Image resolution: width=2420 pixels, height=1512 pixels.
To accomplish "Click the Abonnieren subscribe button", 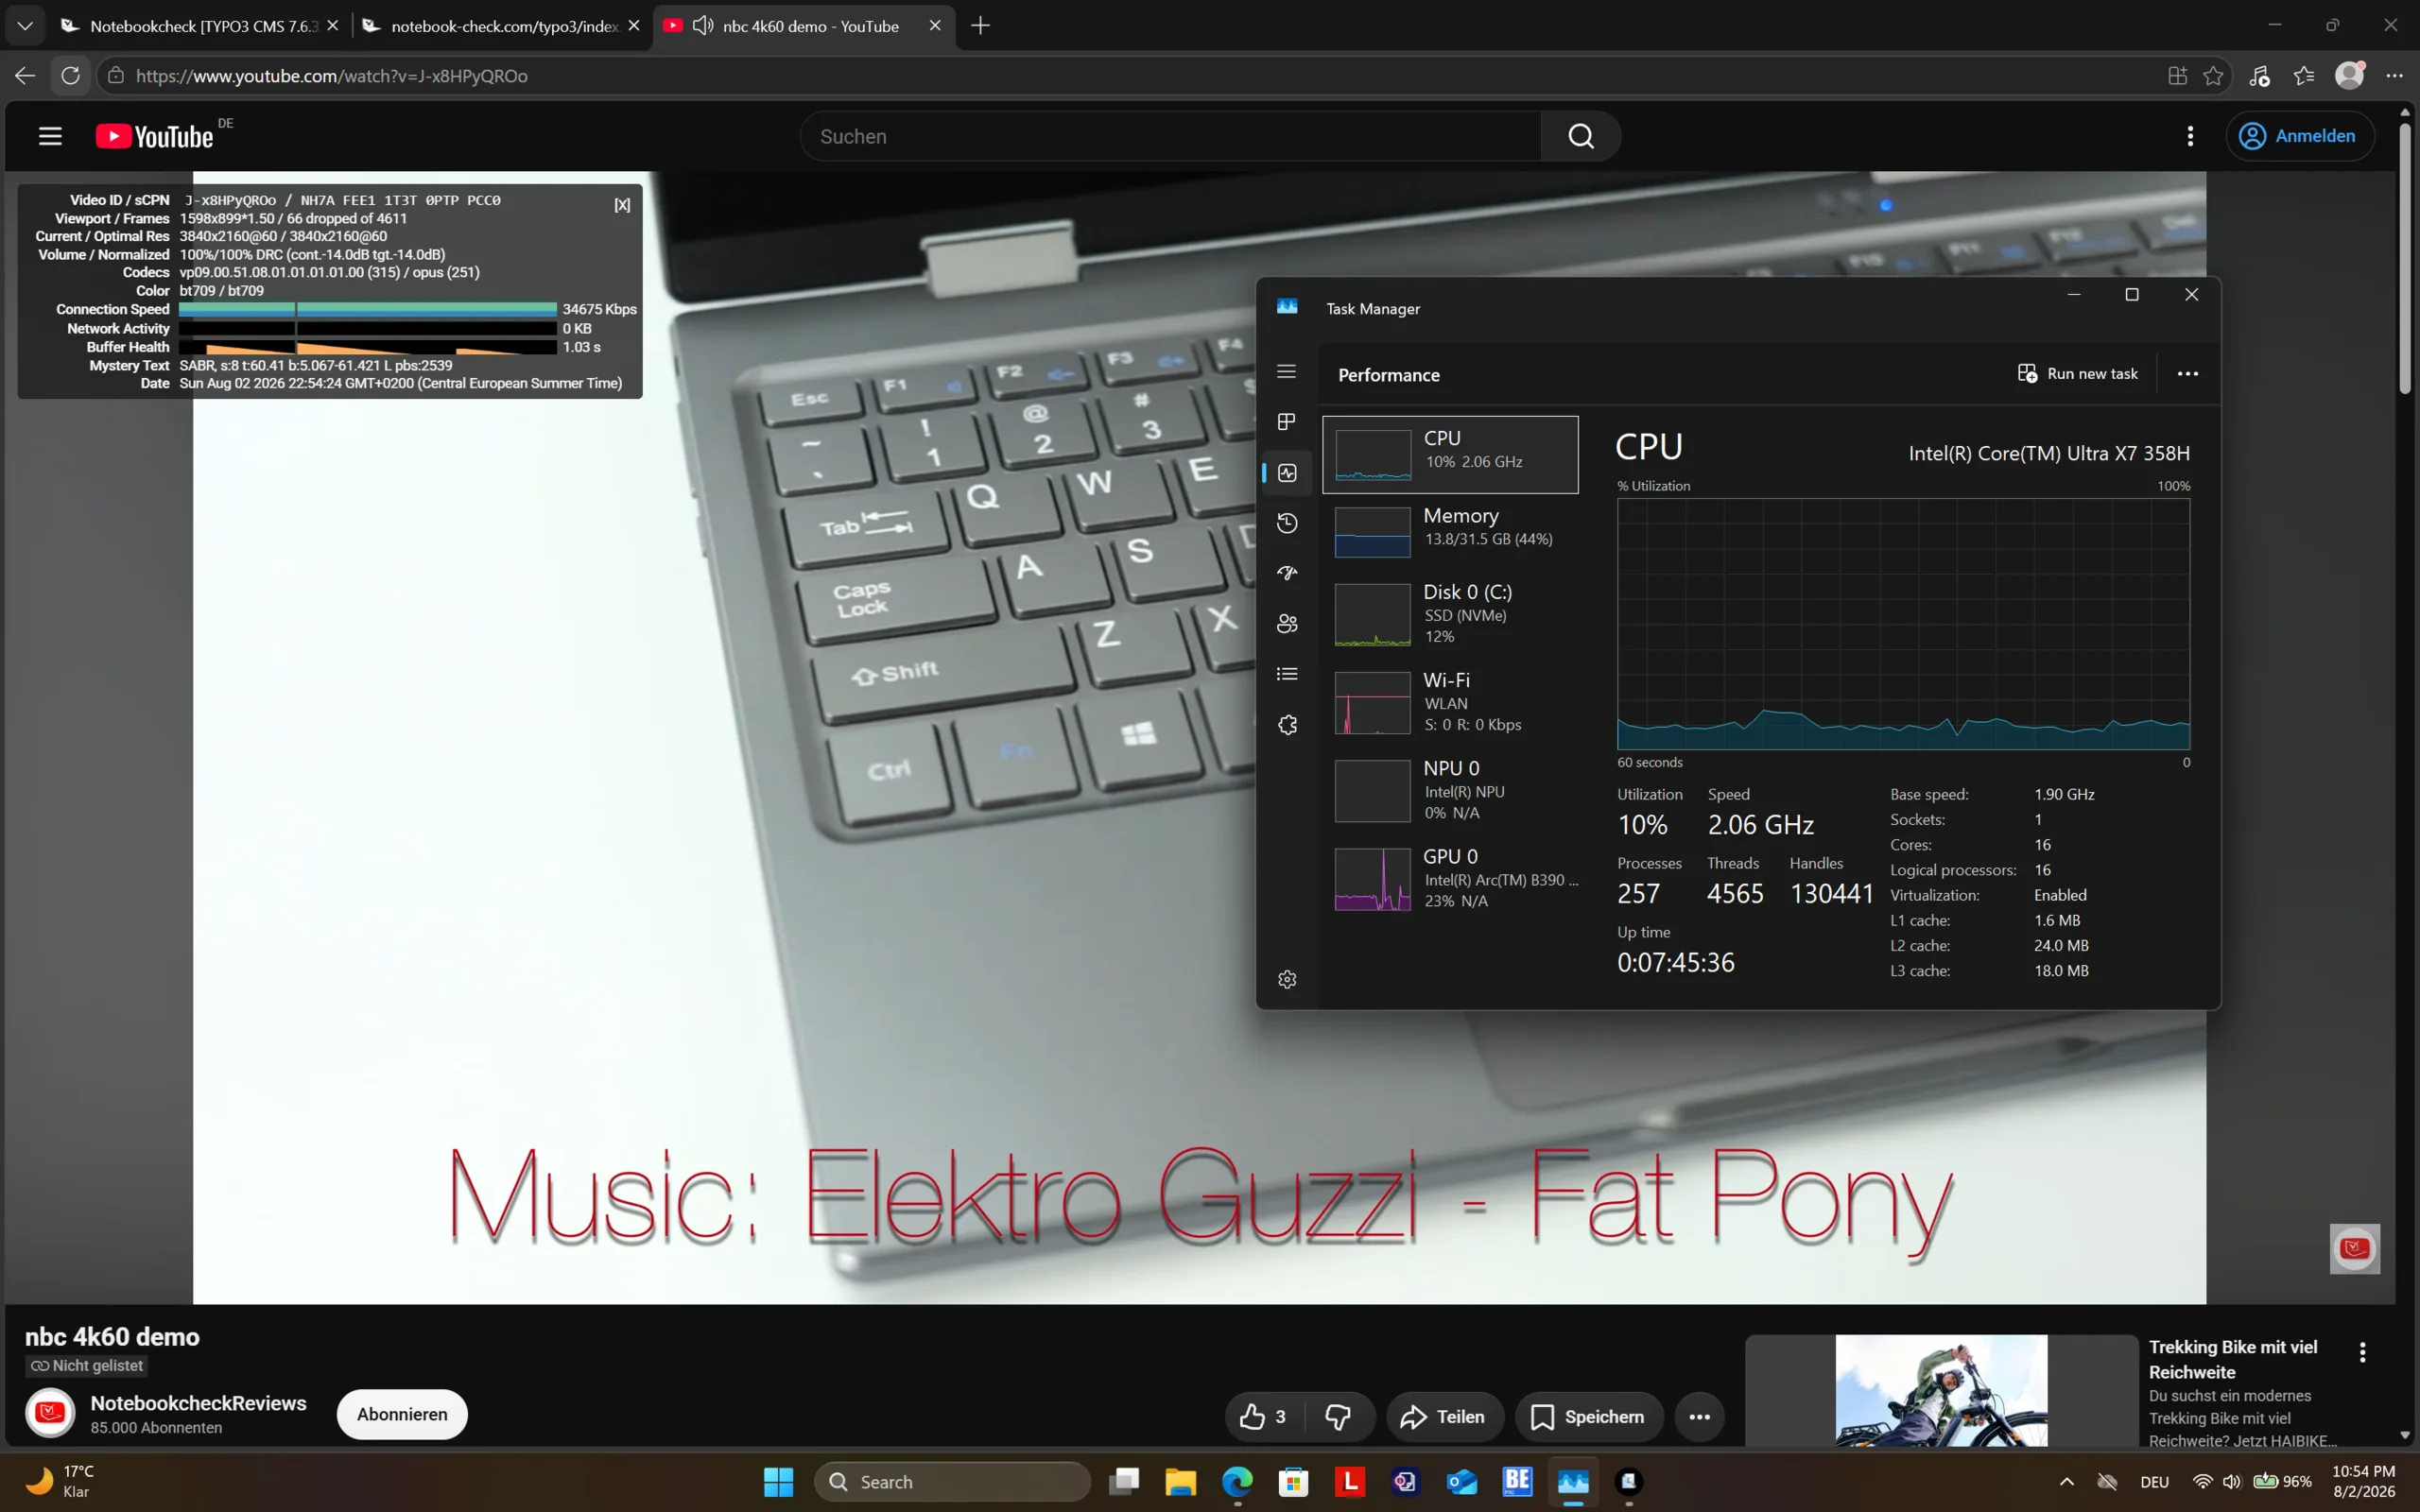I will 402,1414.
